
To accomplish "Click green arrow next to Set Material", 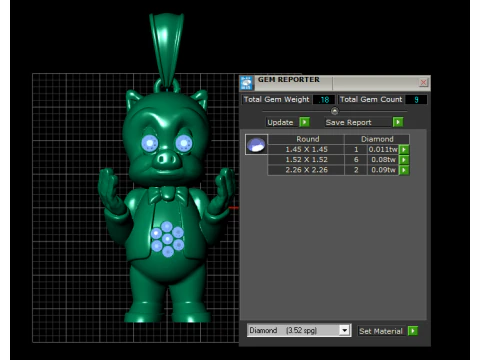I will pyautogui.click(x=413, y=331).
